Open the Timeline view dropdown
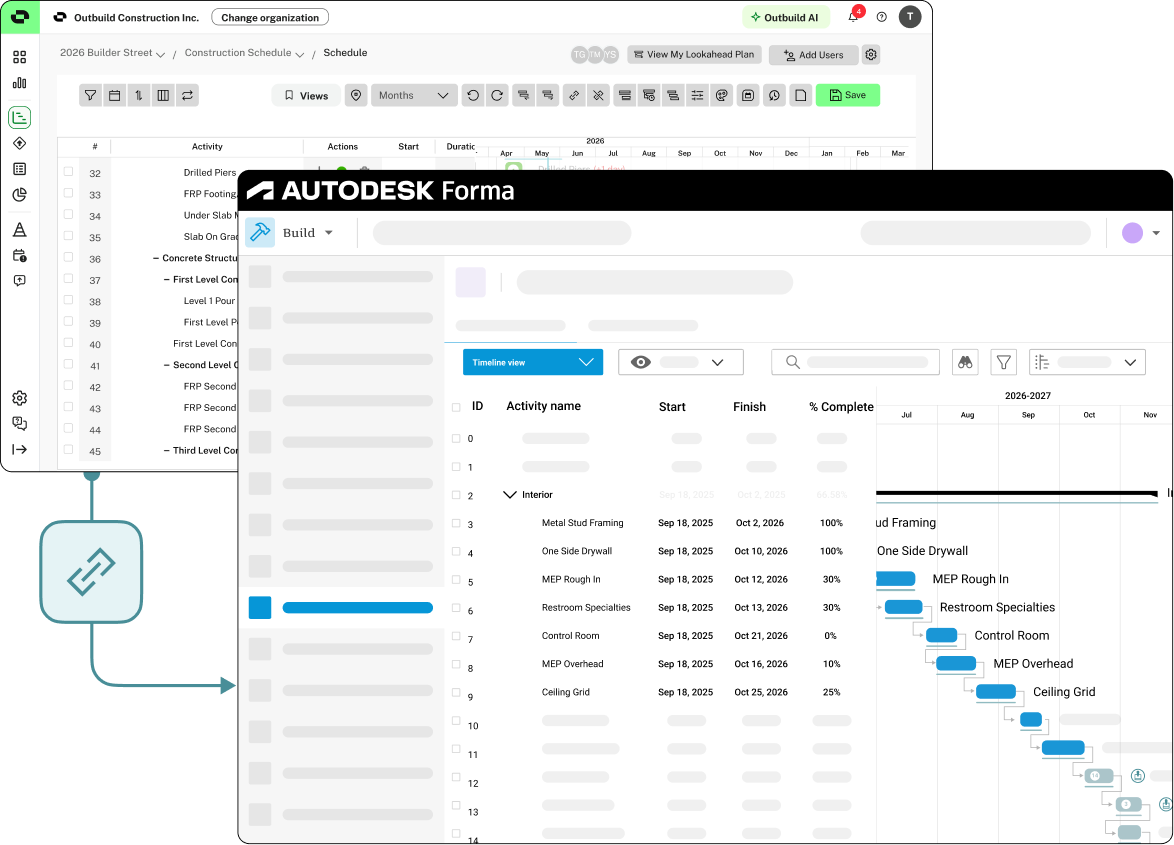Image resolution: width=1174 pixels, height=845 pixels. (533, 363)
